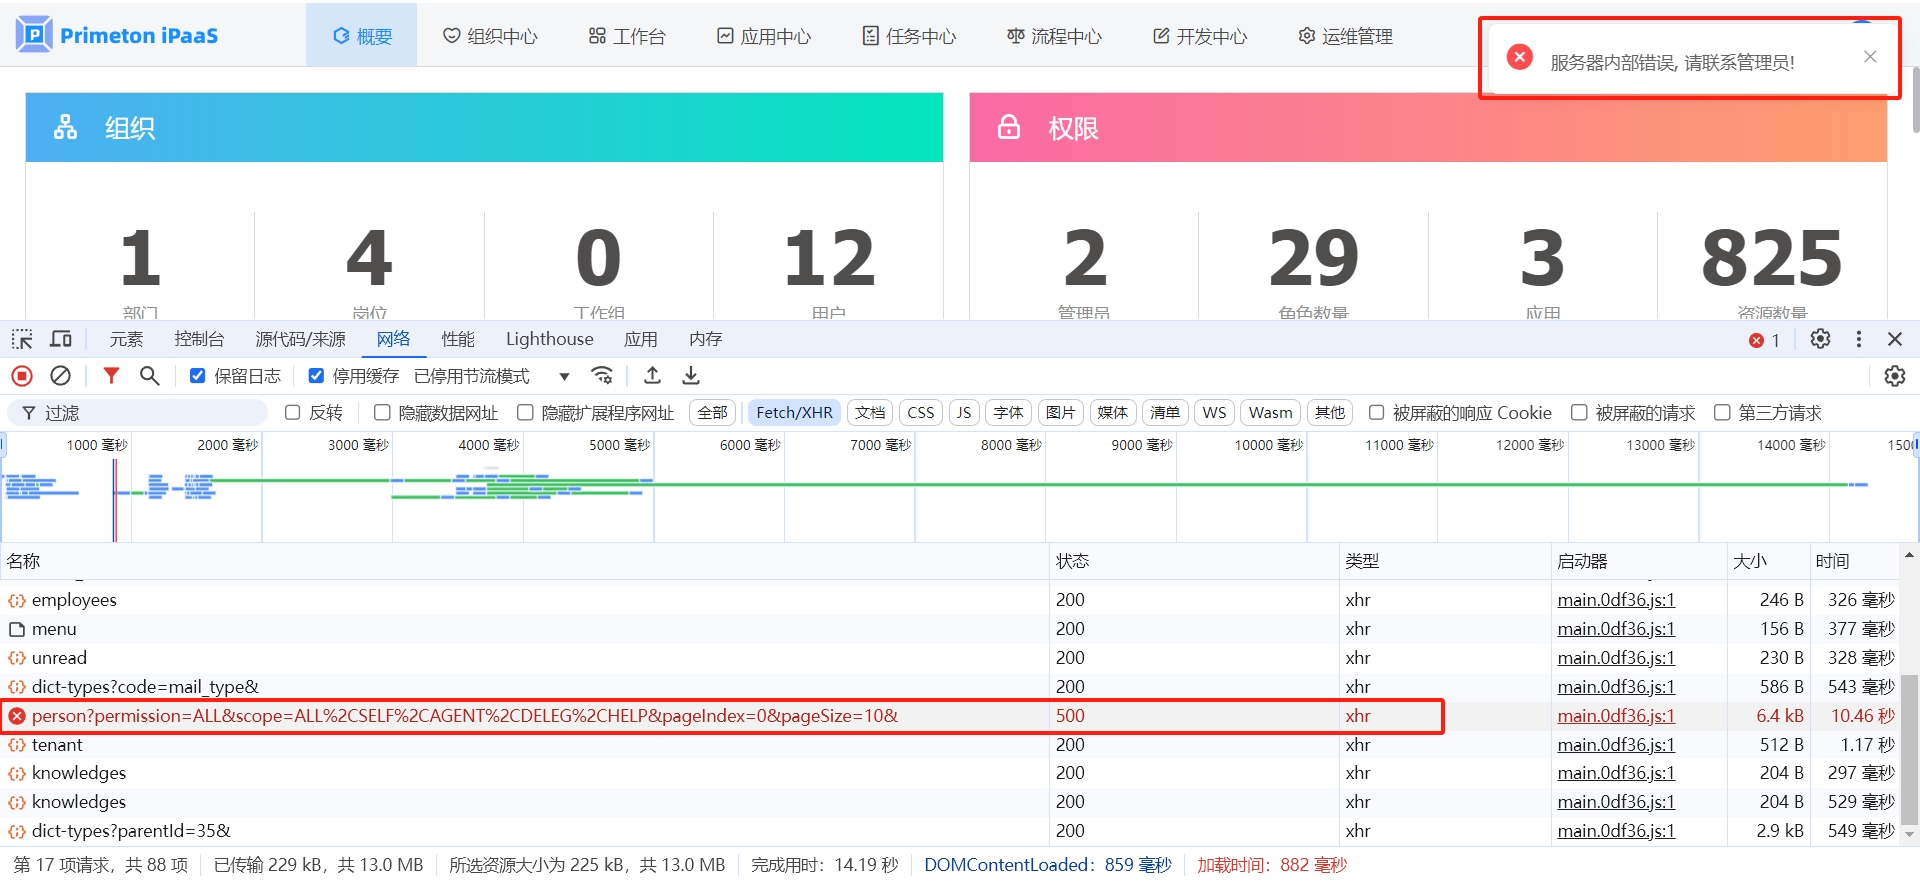Click the export HAR download icon
This screenshot has width=1920, height=881.
click(x=691, y=376)
